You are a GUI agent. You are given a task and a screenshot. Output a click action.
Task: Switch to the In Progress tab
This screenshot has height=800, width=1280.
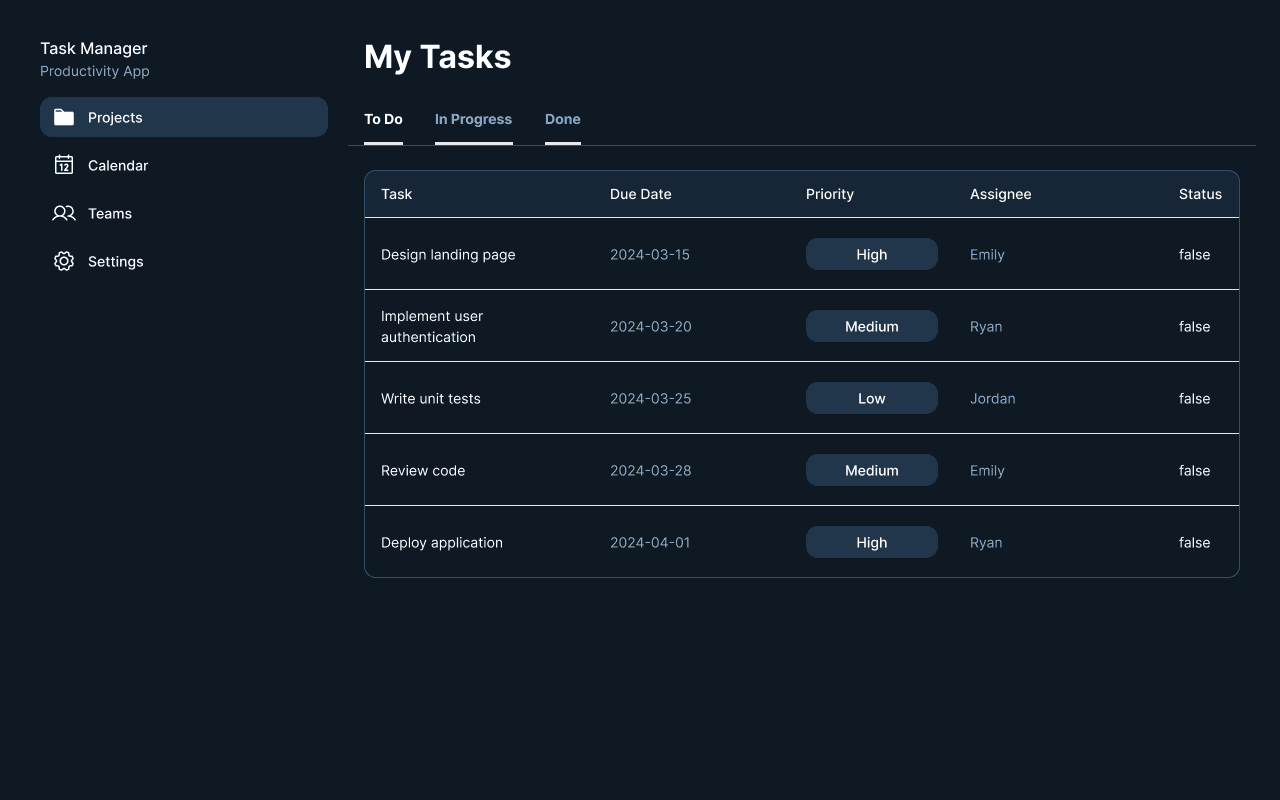[473, 119]
